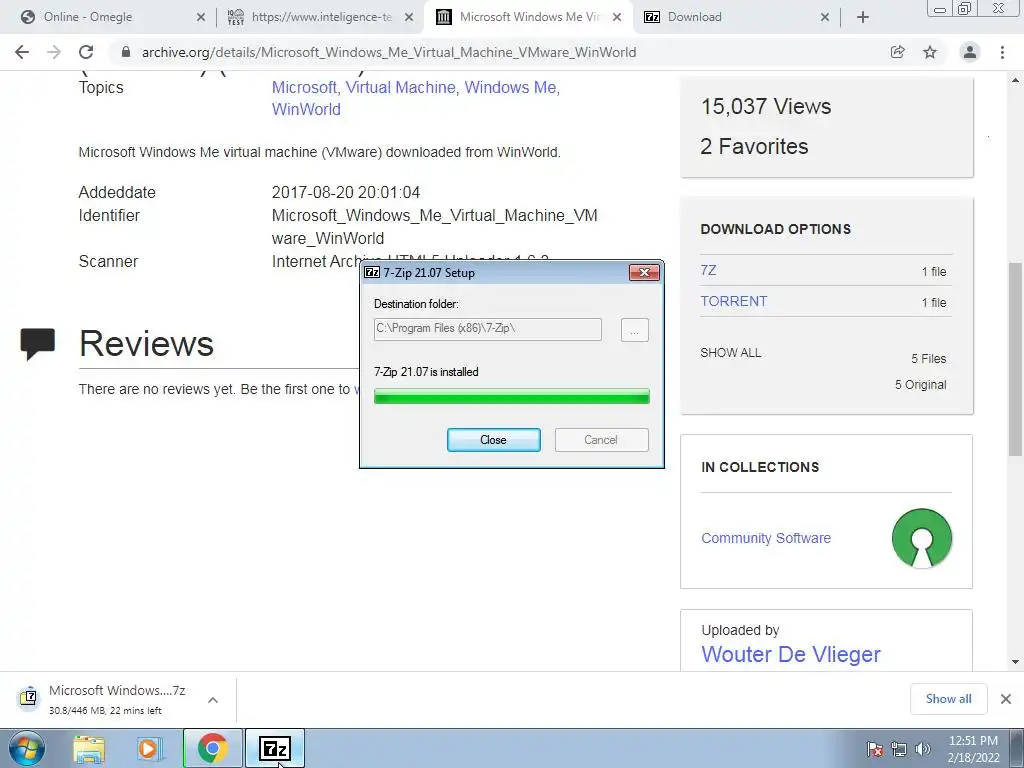Open the WinWorld topic link
Screen dimensions: 1024x768
pyautogui.click(x=306, y=109)
